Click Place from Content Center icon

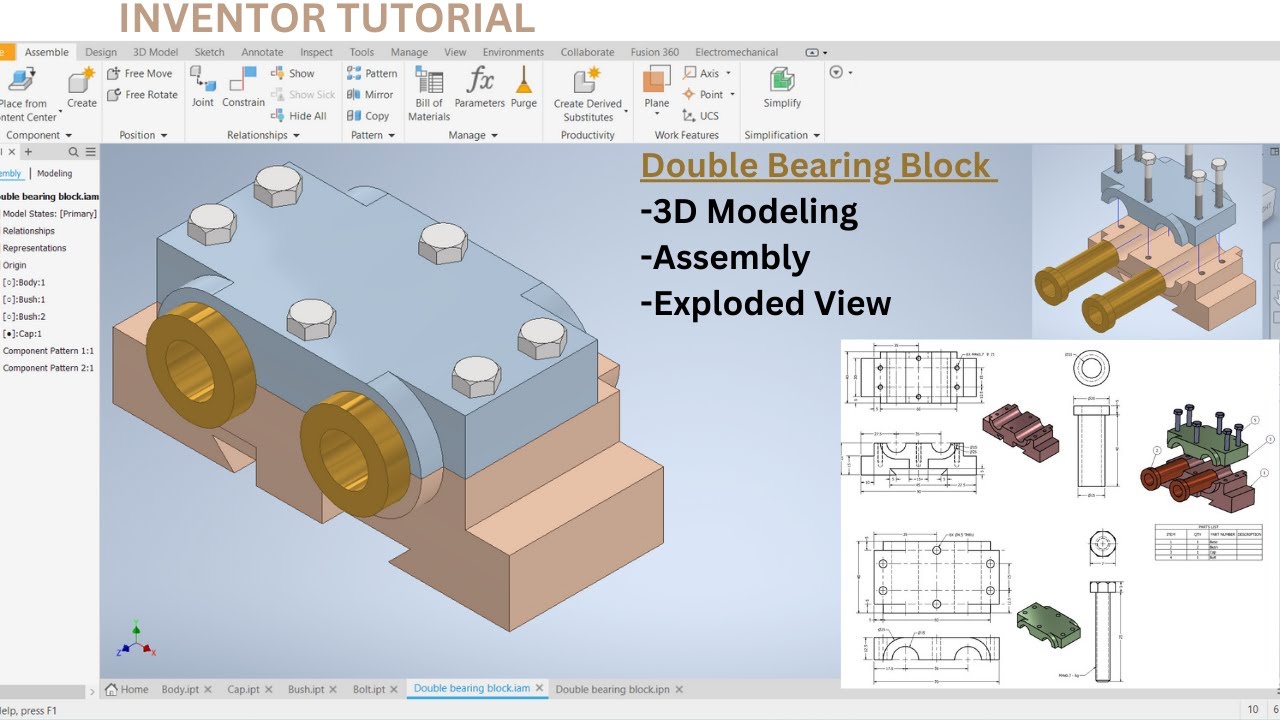tap(22, 80)
